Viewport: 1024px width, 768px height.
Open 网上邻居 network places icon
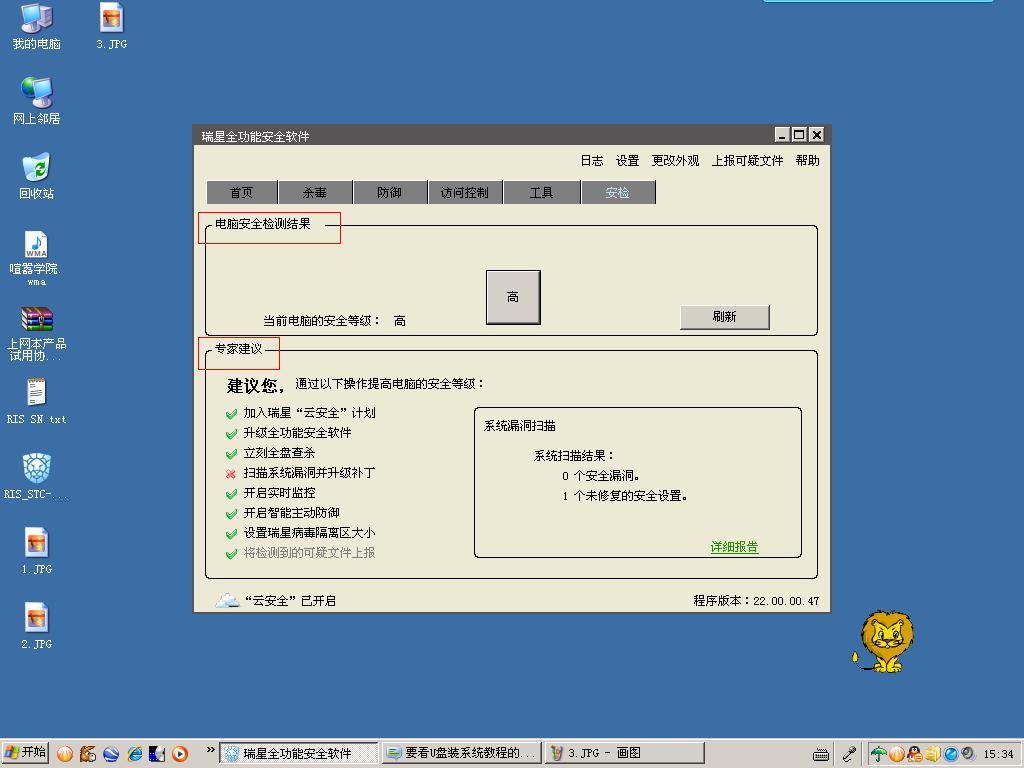37,101
